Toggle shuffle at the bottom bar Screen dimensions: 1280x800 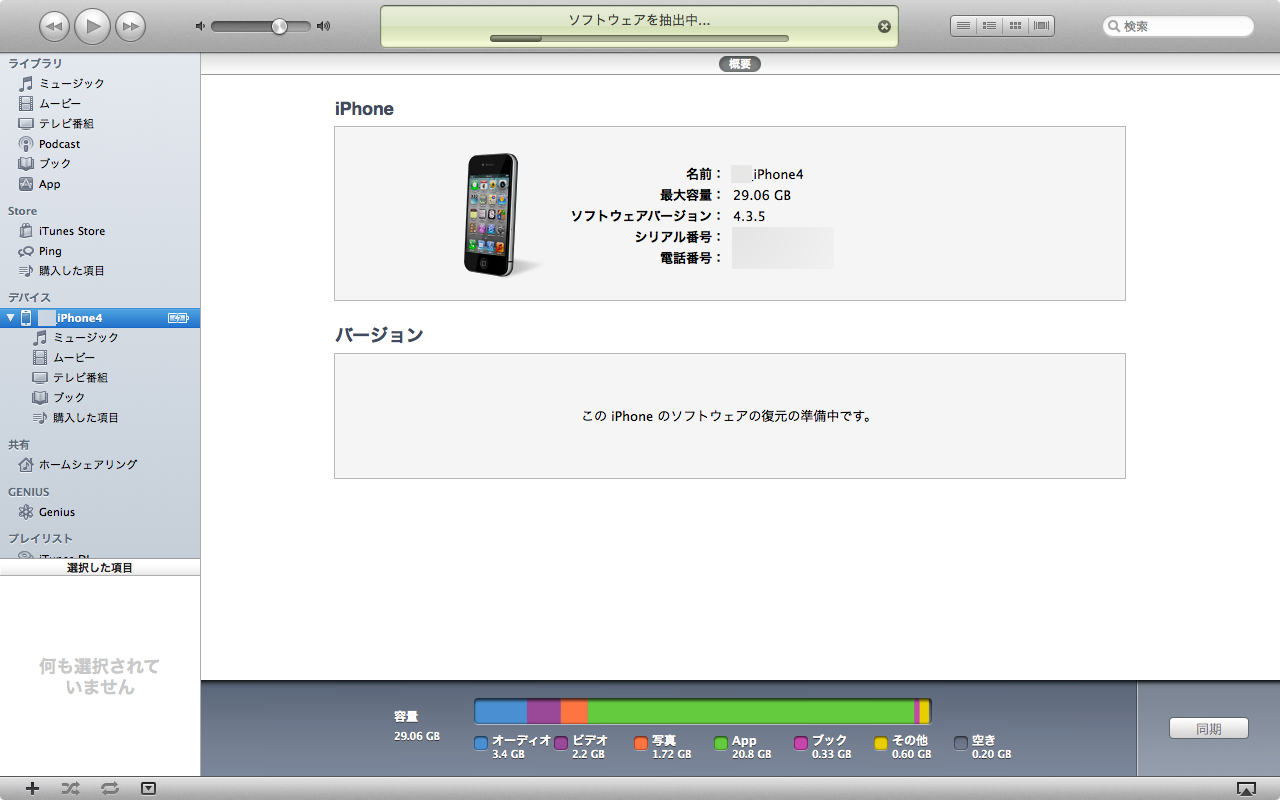[x=70, y=788]
